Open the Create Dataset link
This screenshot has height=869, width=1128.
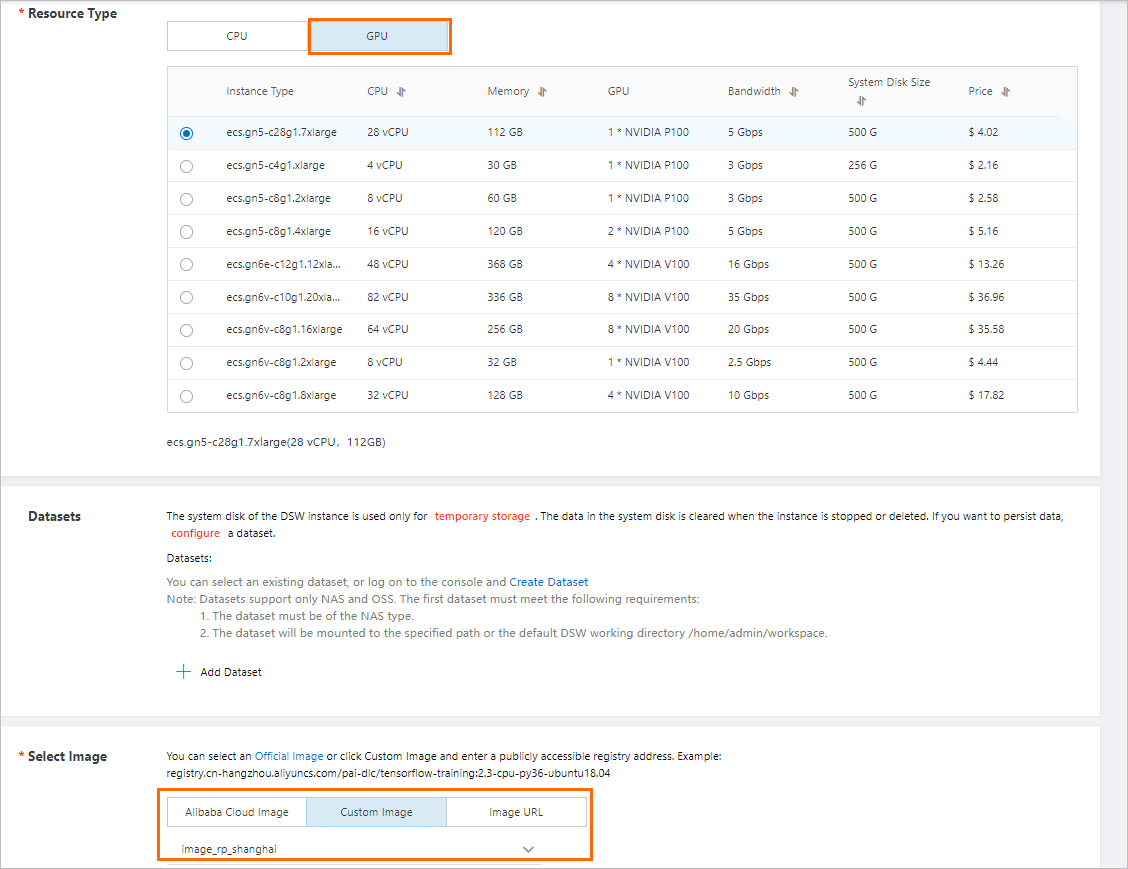(548, 581)
